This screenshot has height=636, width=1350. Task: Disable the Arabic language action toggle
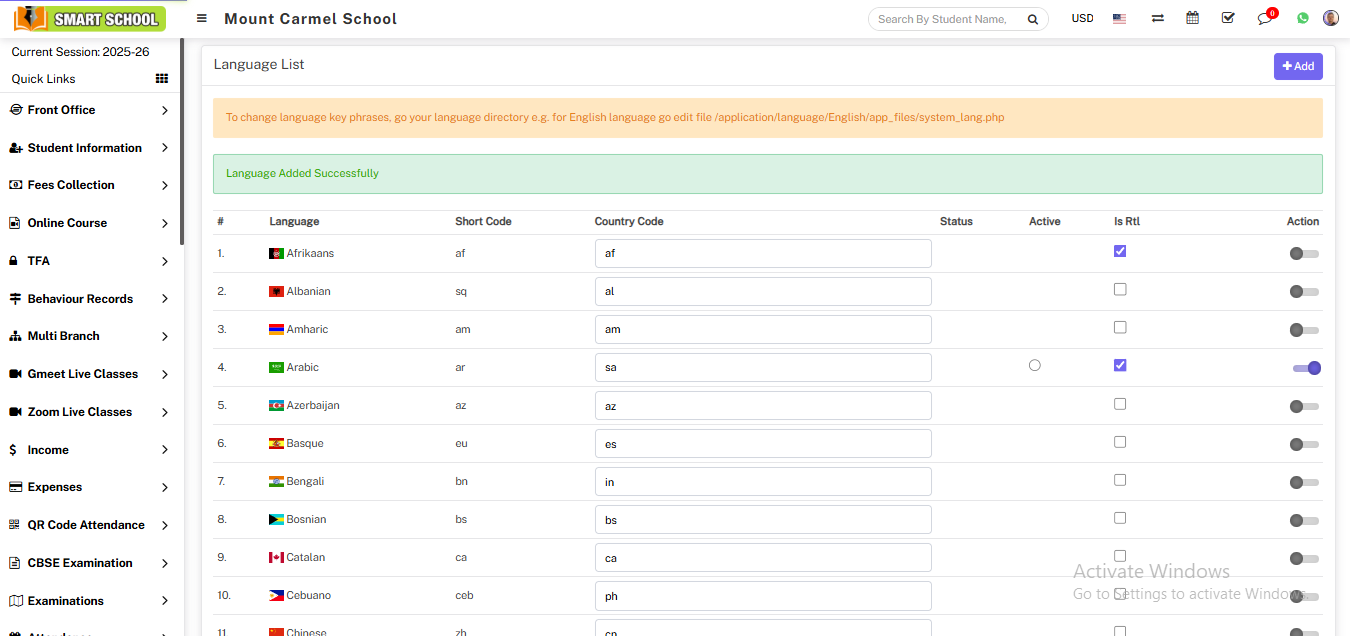(1306, 368)
